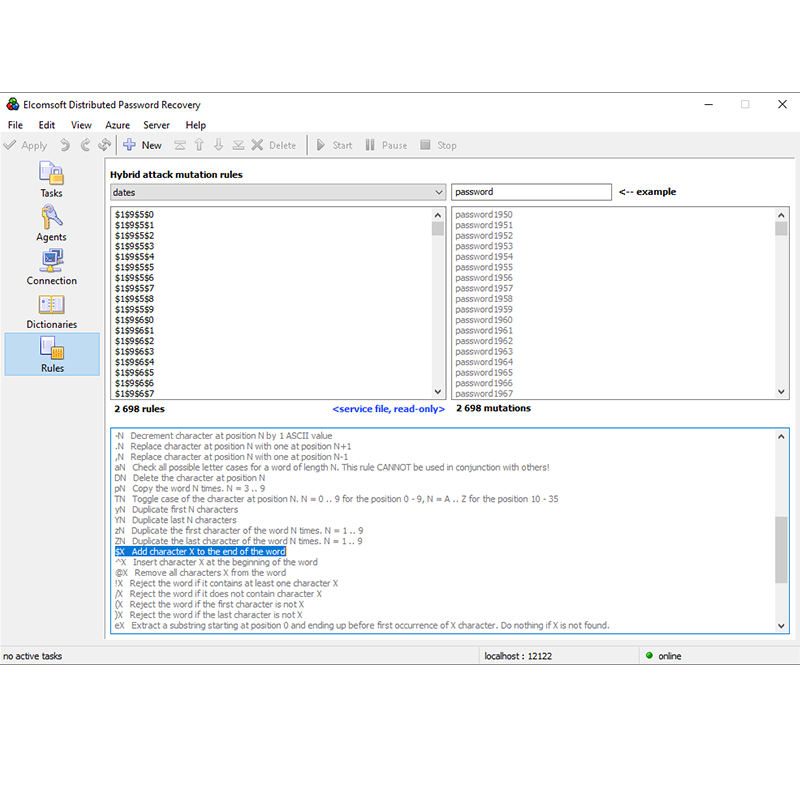Screen dimensions: 800x800
Task: Click the move down arrow icon
Action: coord(218,145)
